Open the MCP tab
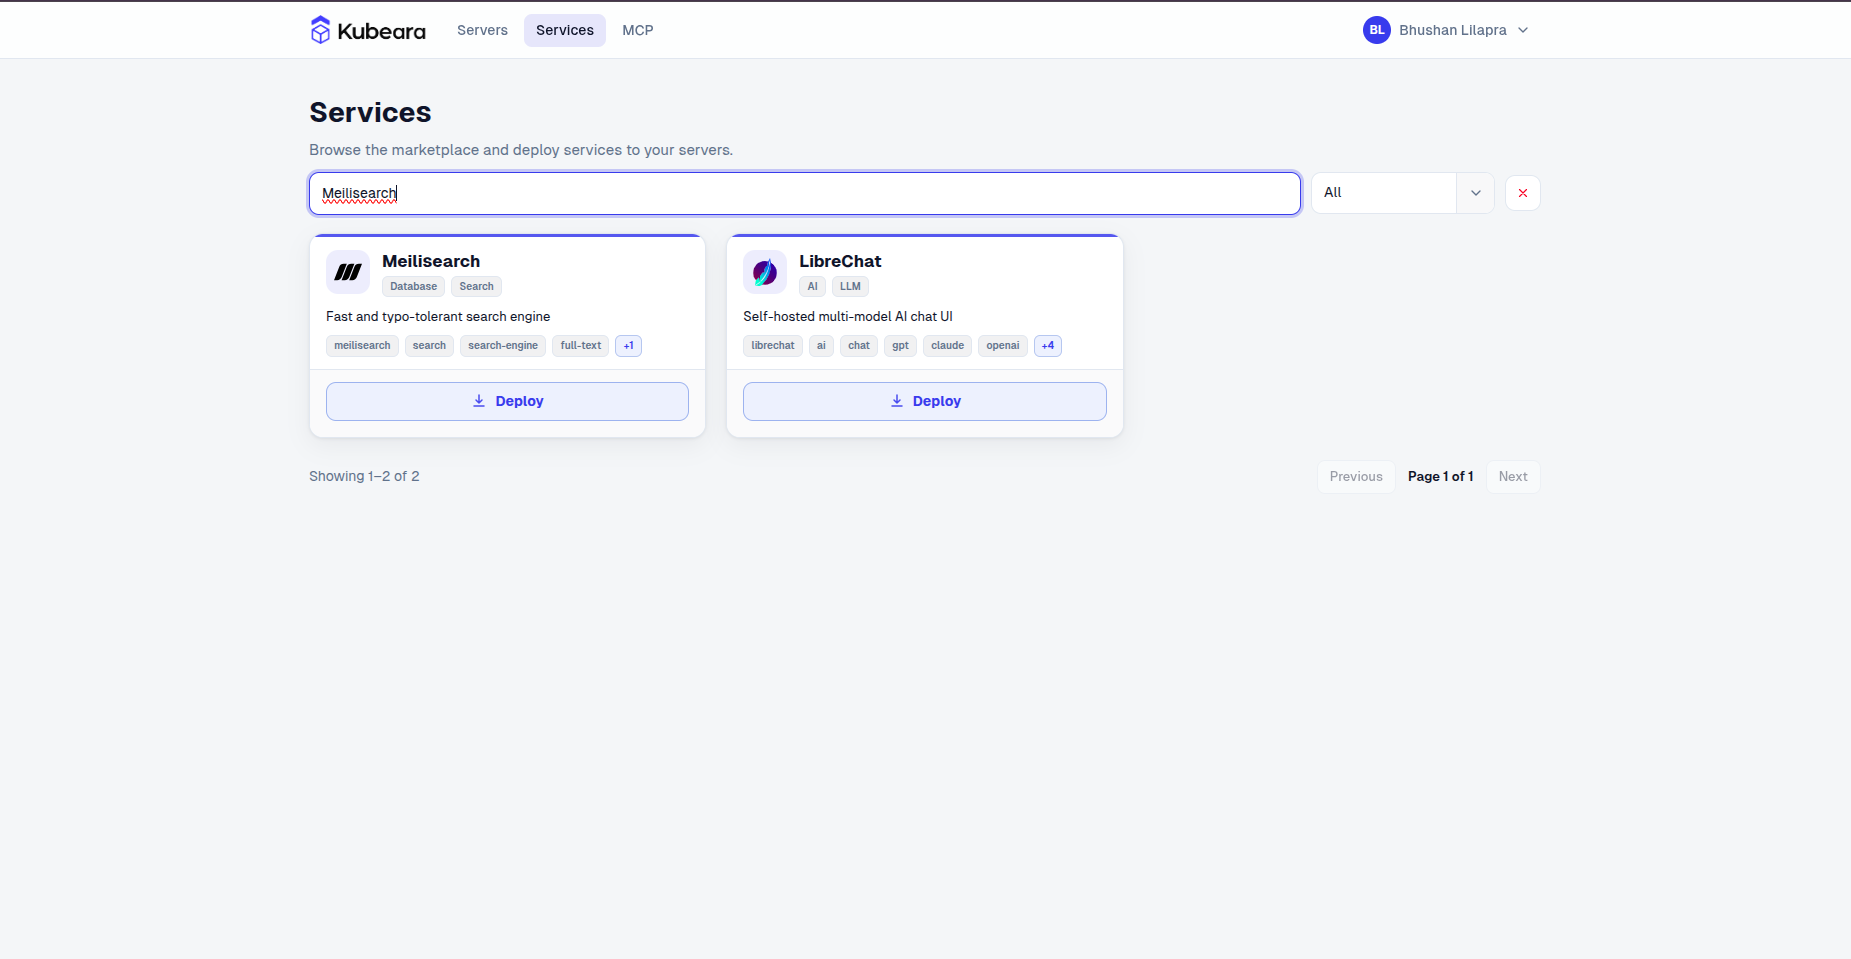Screen dimensions: 1851x959 click(x=638, y=30)
